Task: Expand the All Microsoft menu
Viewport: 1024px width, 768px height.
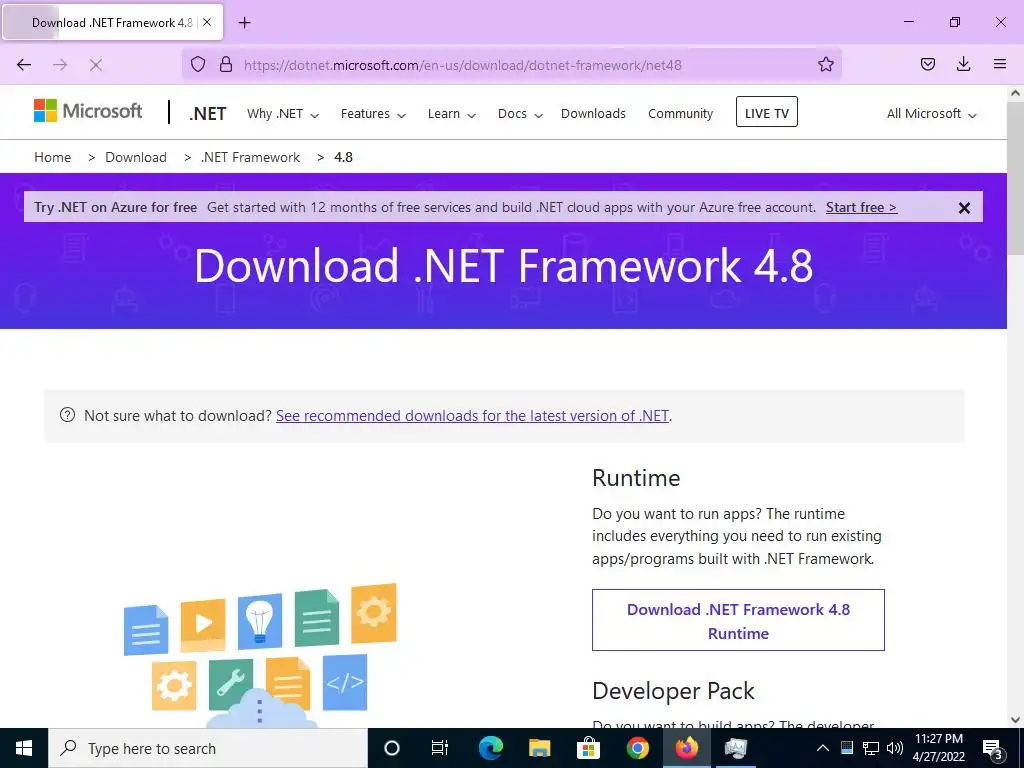Action: (931, 114)
